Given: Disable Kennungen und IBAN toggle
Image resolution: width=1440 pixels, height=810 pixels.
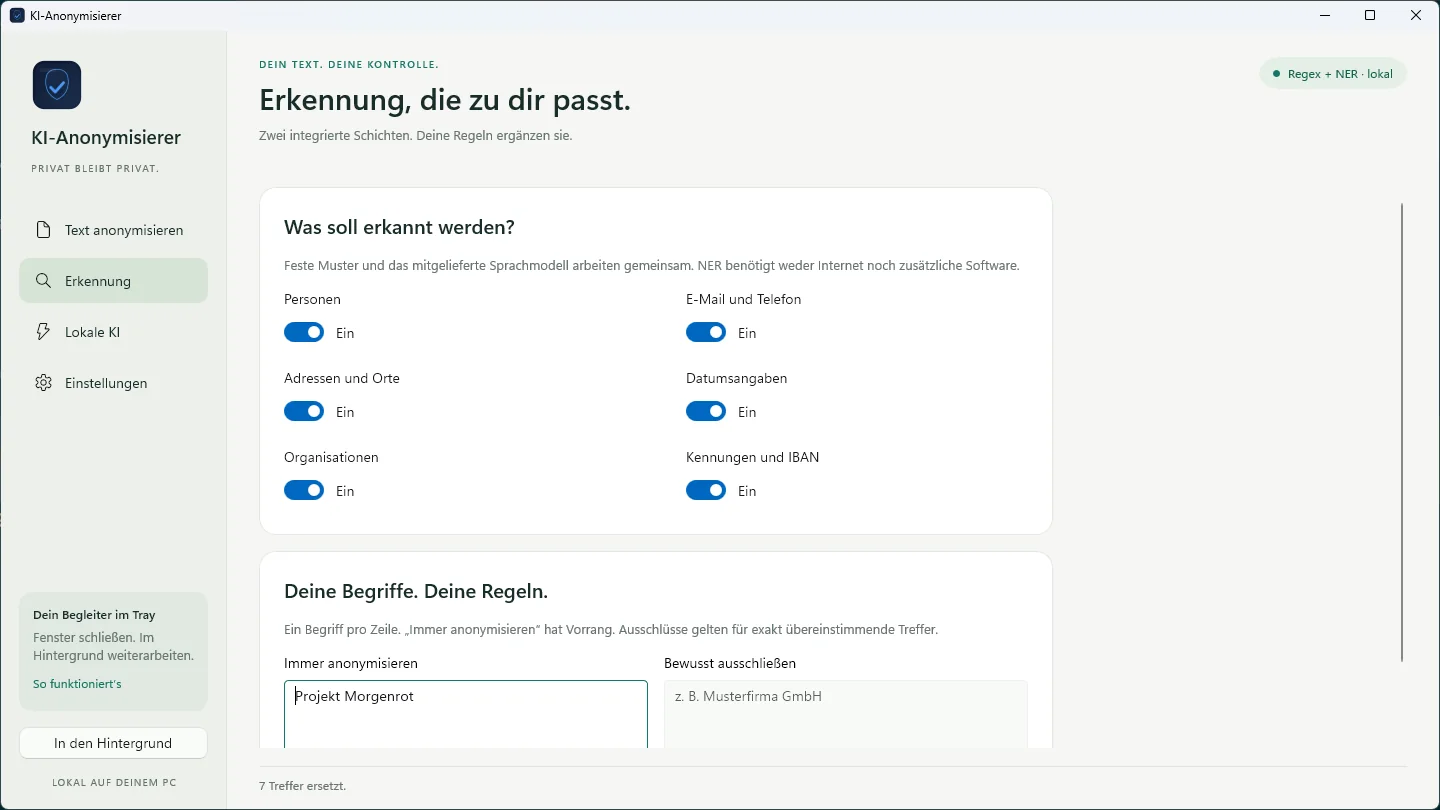Looking at the screenshot, I should click(x=706, y=490).
